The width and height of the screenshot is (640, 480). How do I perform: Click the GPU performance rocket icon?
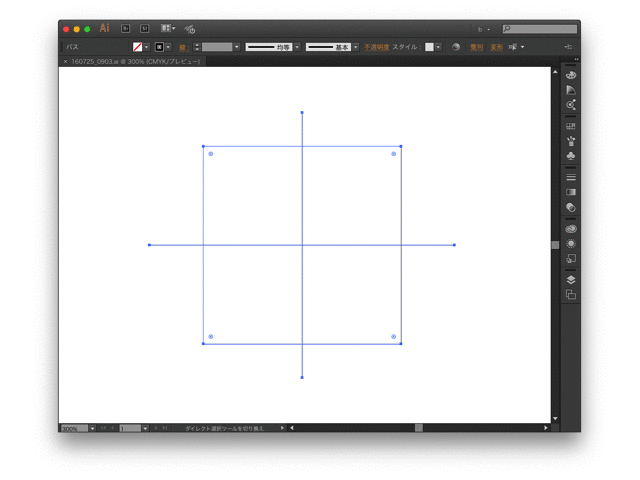(x=190, y=29)
